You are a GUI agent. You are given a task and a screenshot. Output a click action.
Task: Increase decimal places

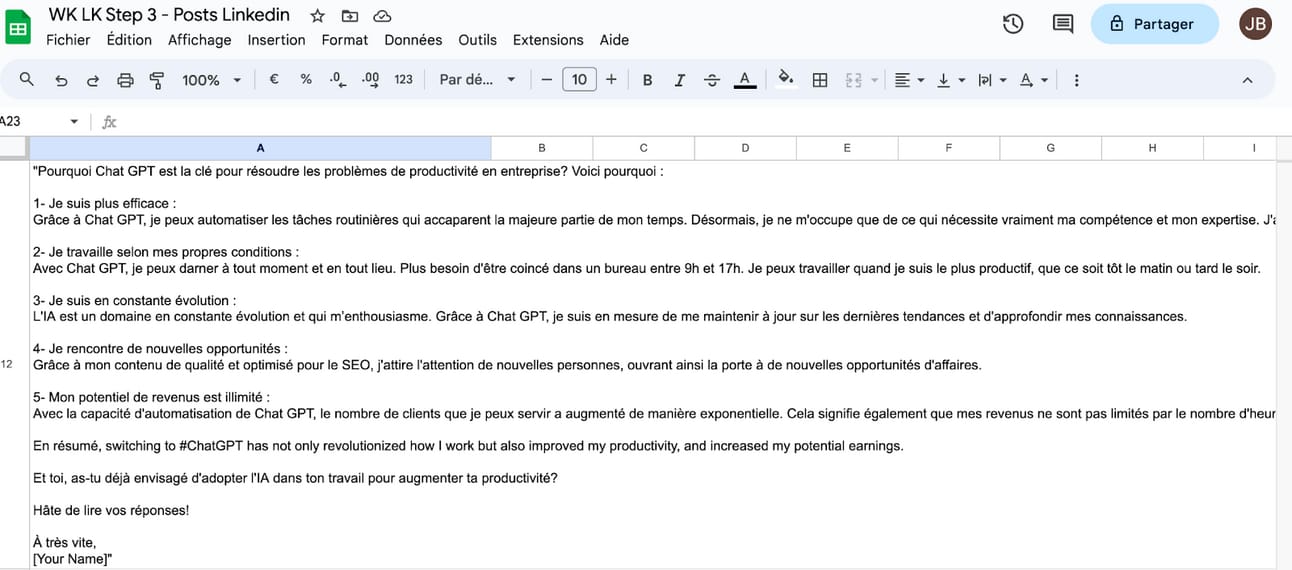point(370,79)
